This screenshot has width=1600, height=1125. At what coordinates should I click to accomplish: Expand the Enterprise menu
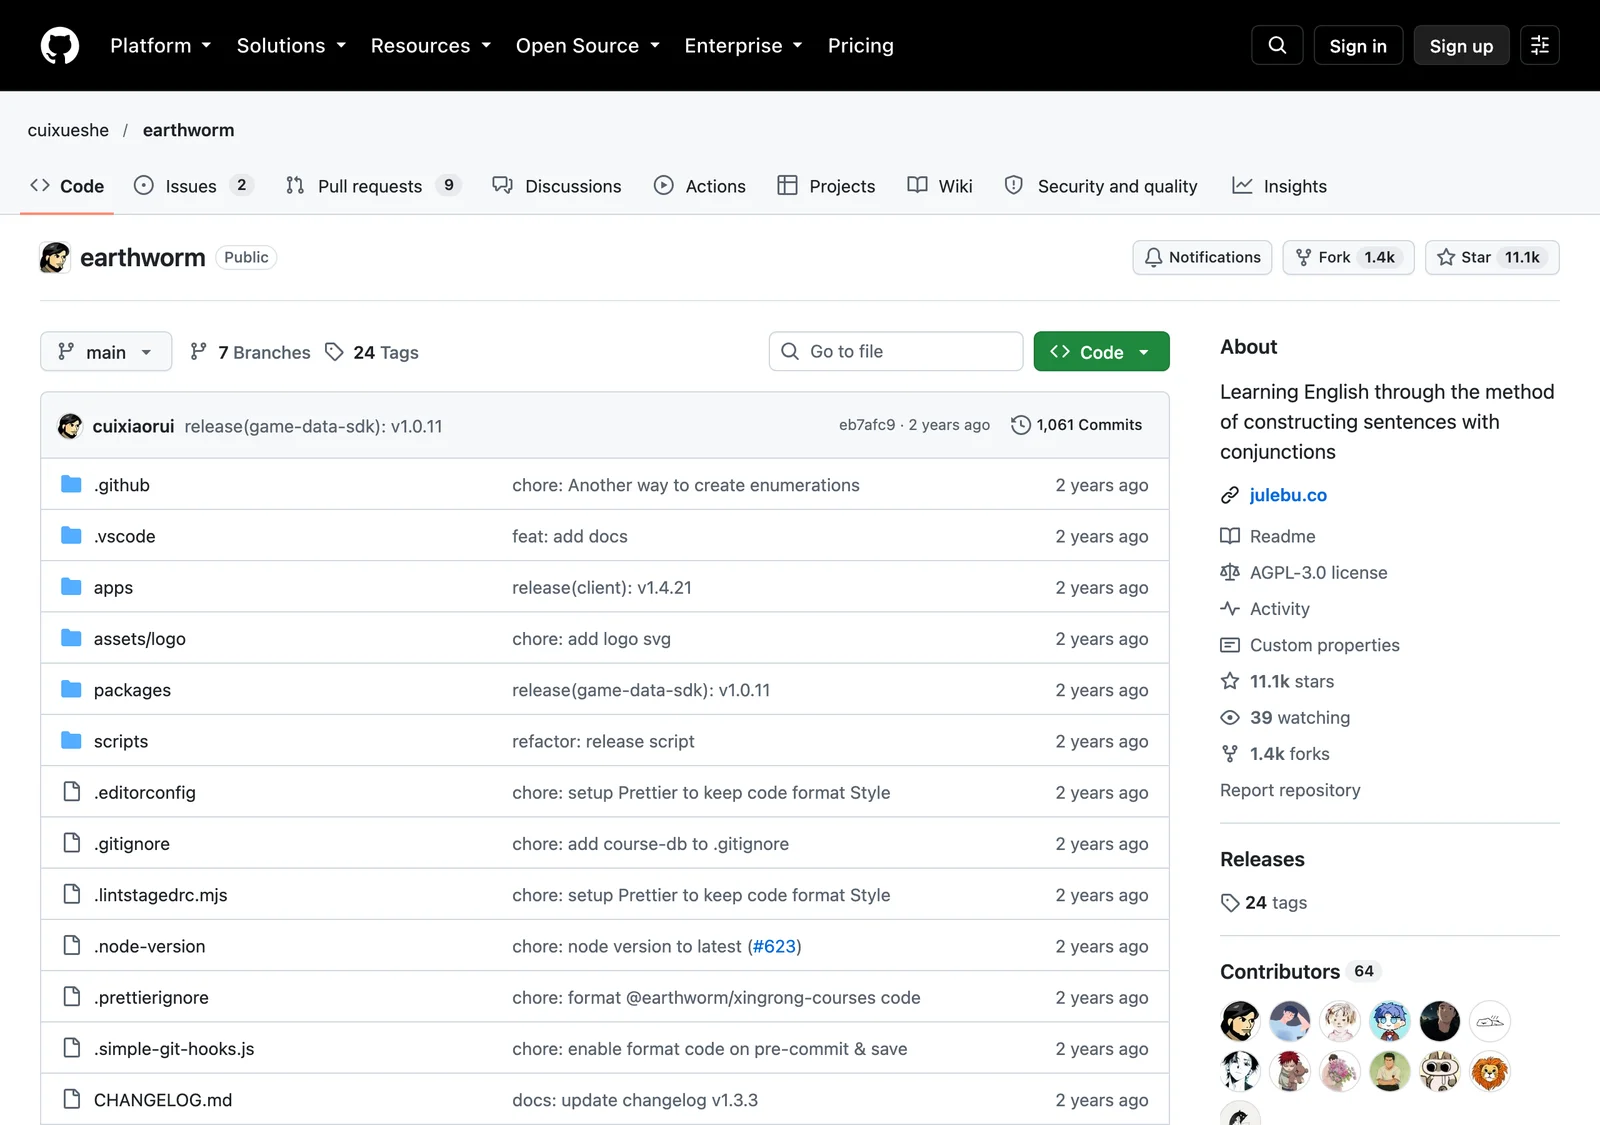744,46
